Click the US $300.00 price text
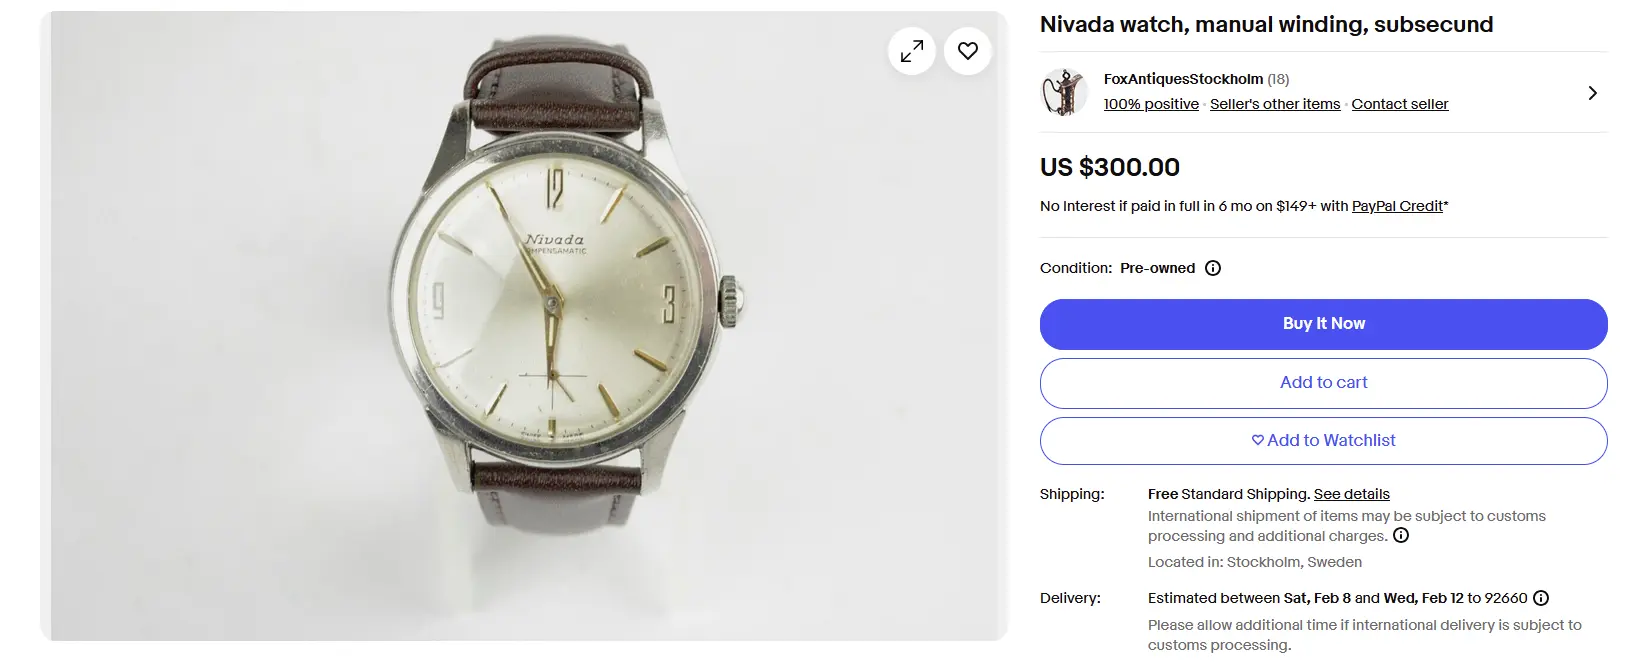 coord(1110,167)
